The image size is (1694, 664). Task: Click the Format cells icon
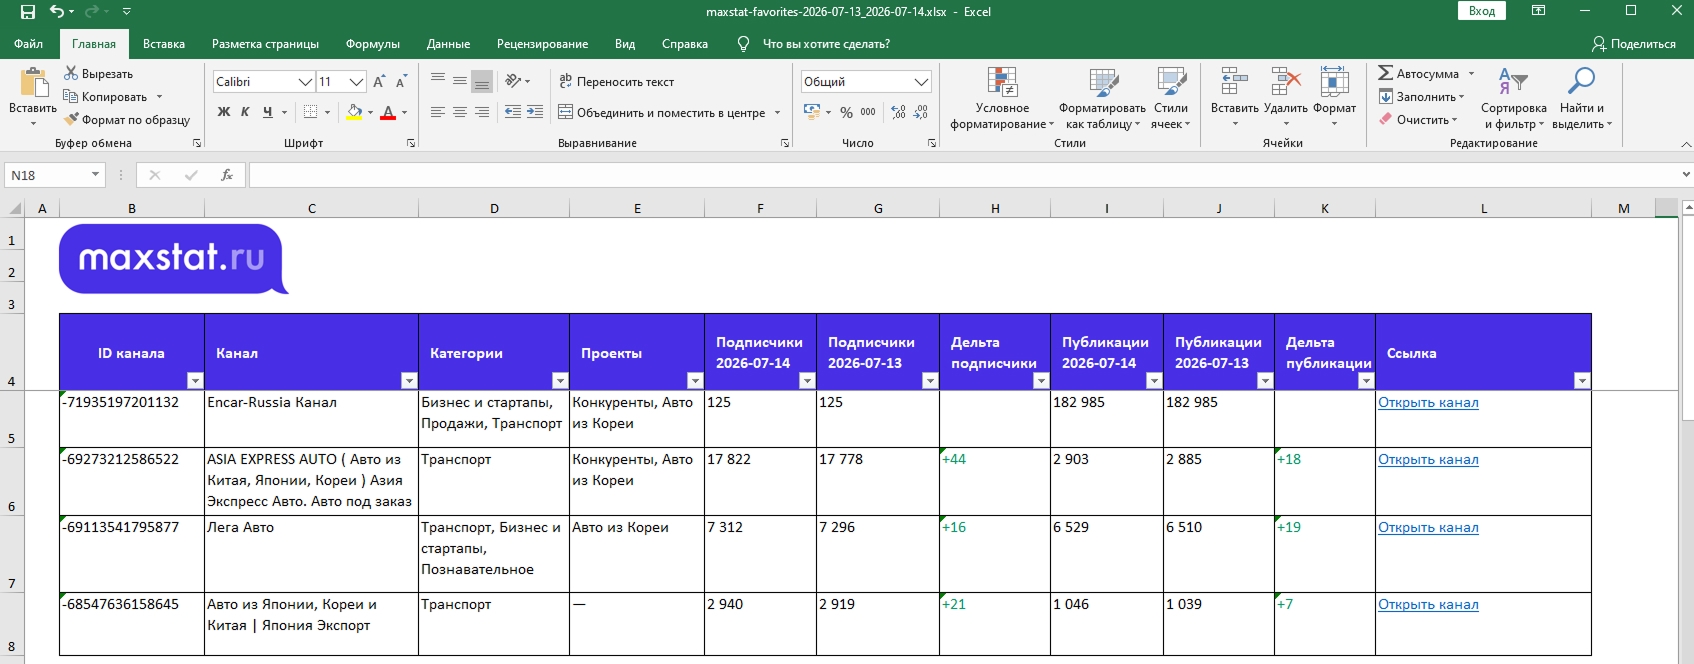click(x=1335, y=82)
